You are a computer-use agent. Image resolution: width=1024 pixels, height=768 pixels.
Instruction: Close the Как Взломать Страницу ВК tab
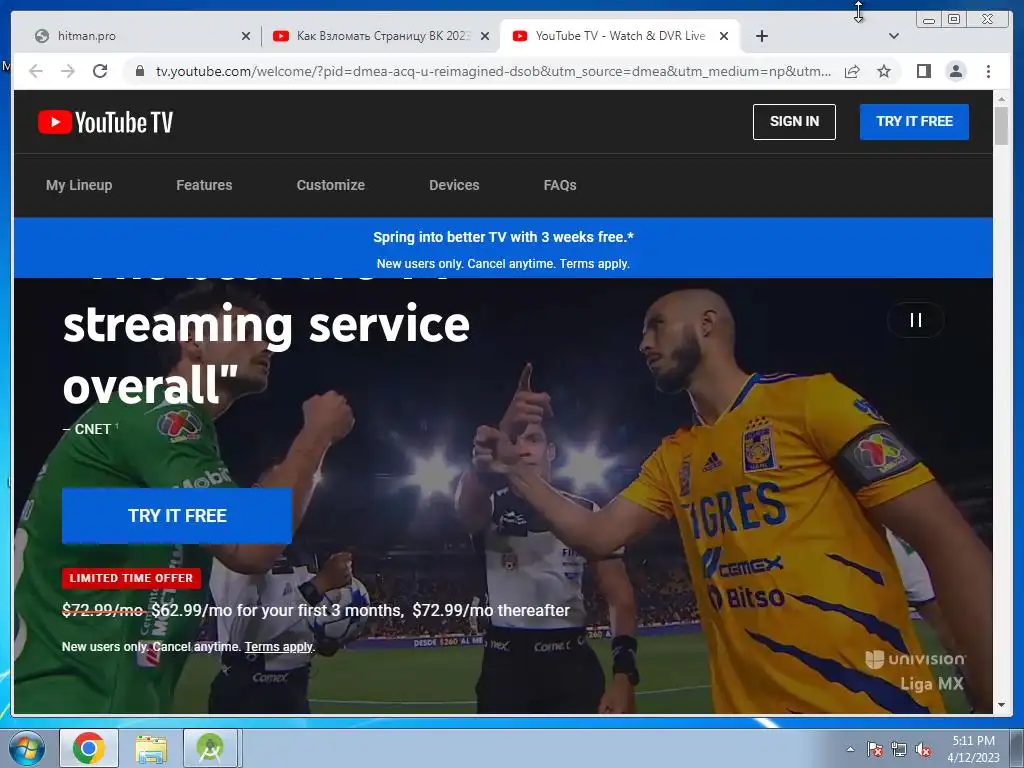[x=485, y=36]
